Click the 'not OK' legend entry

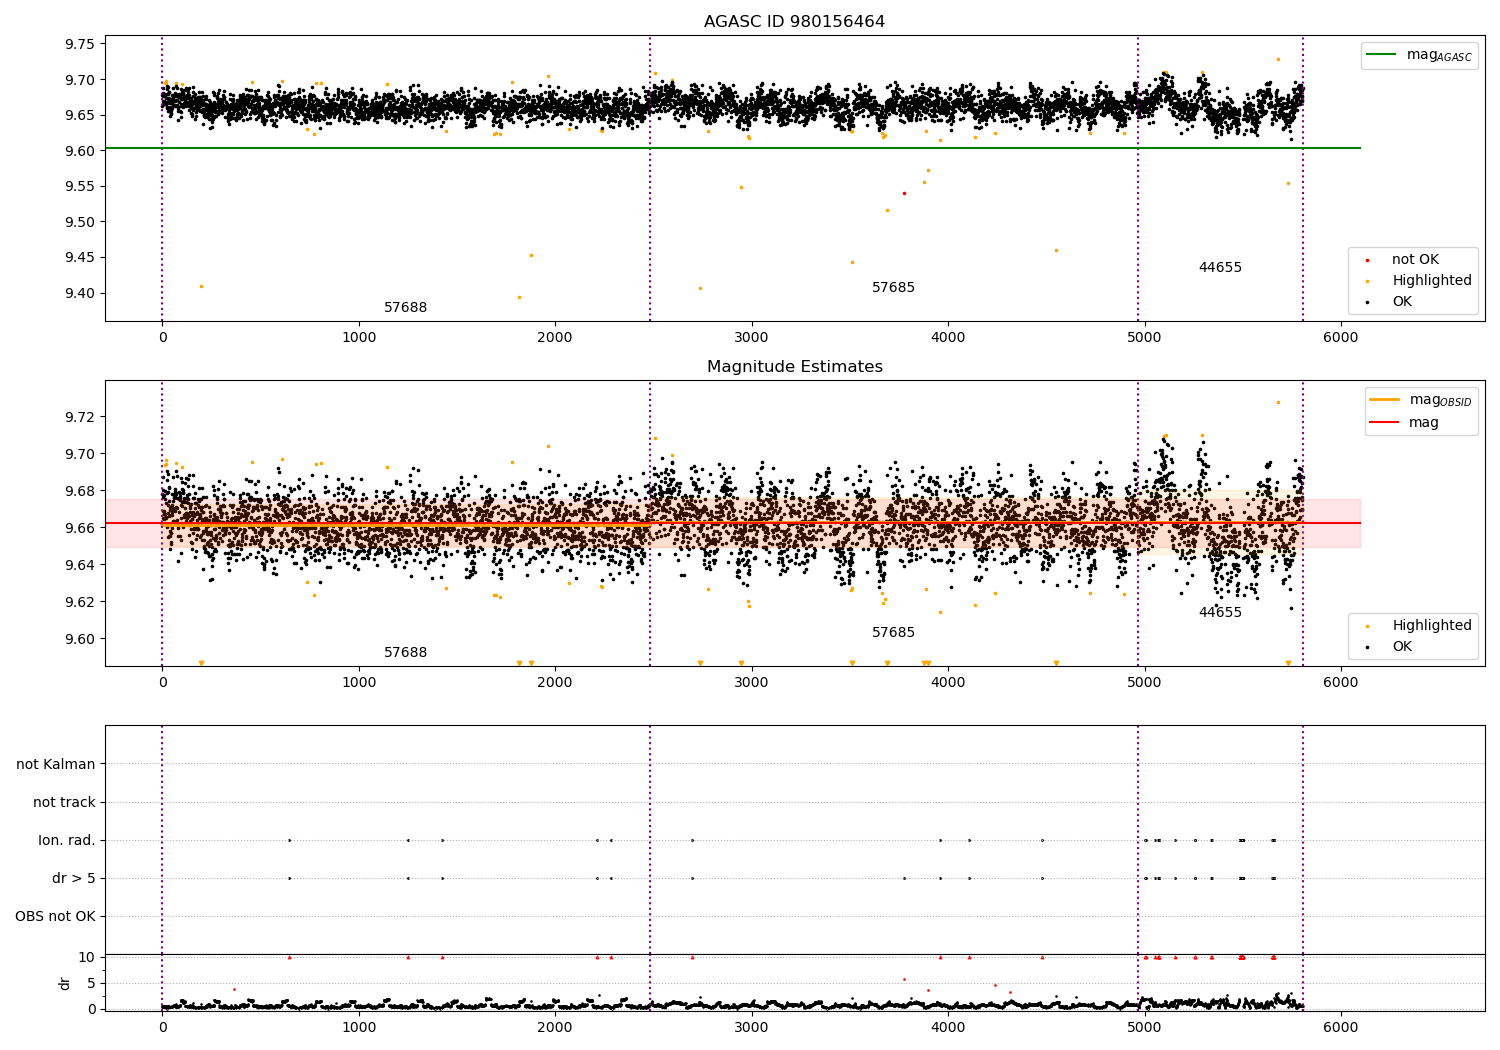tap(1415, 260)
